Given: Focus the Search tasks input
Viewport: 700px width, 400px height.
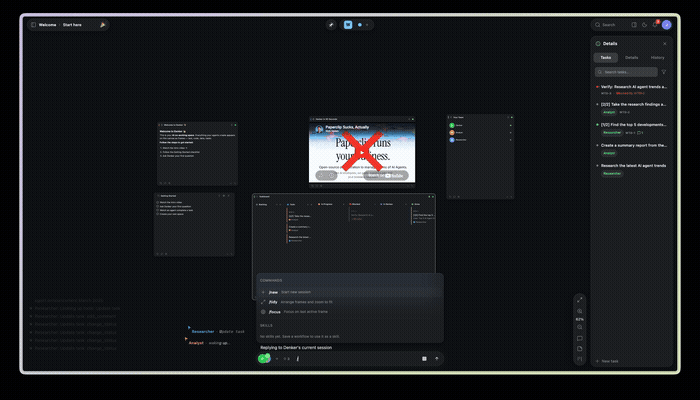Looking at the screenshot, I should [626, 72].
